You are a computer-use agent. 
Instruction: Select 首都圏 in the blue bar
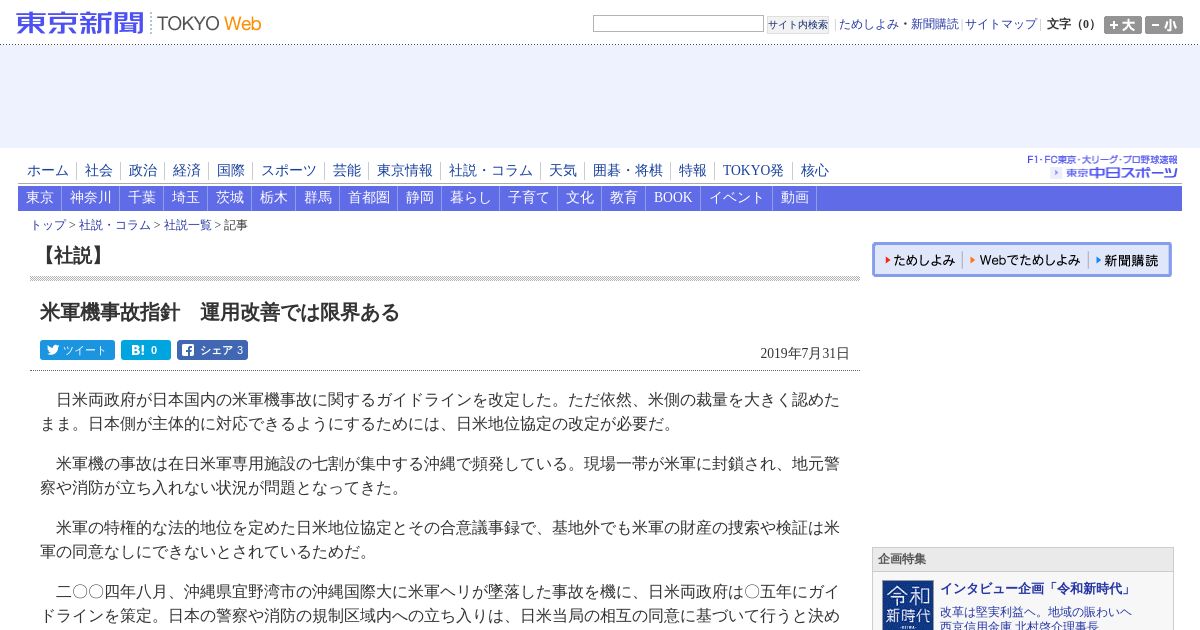coord(369,198)
